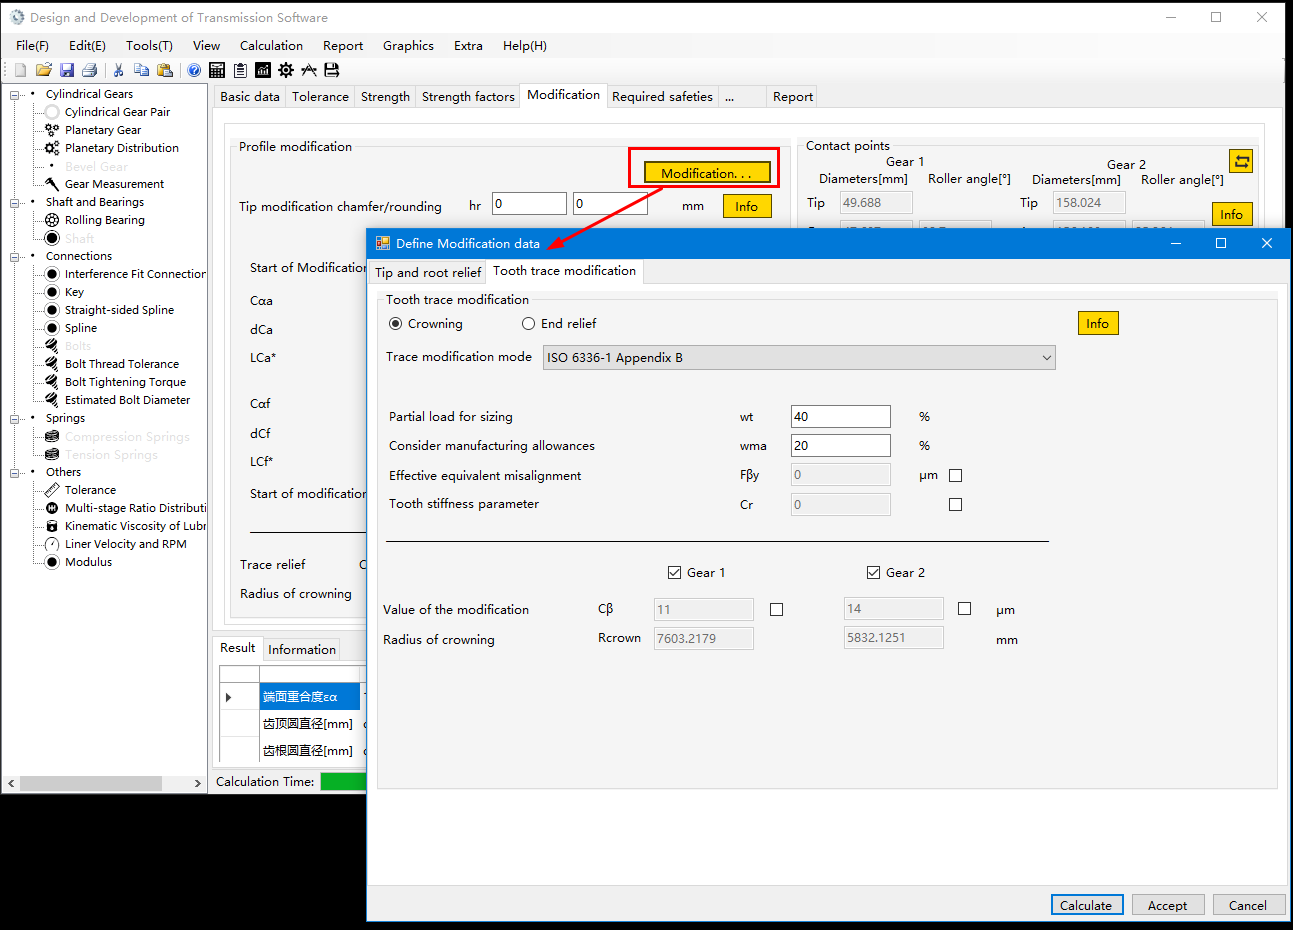This screenshot has width=1293, height=930.
Task: Select Planetary Distribution tree item
Action: pos(121,148)
